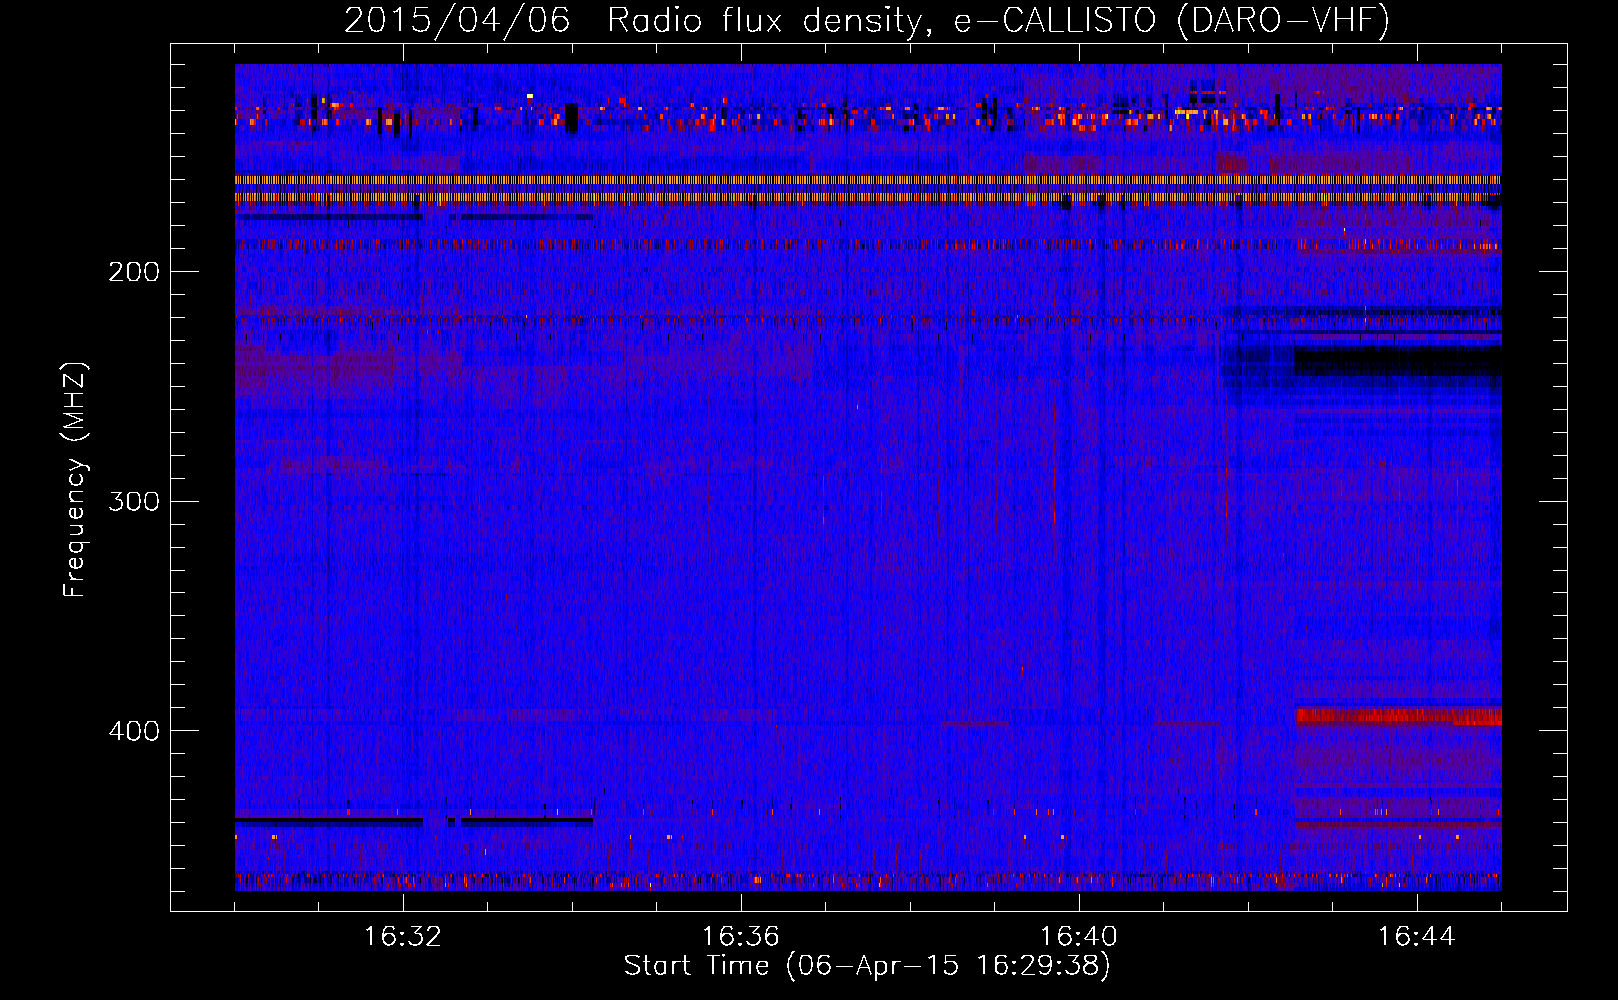The image size is (1618, 1000).
Task: Click the 200 frequency tick label
Action: pyautogui.click(x=134, y=271)
